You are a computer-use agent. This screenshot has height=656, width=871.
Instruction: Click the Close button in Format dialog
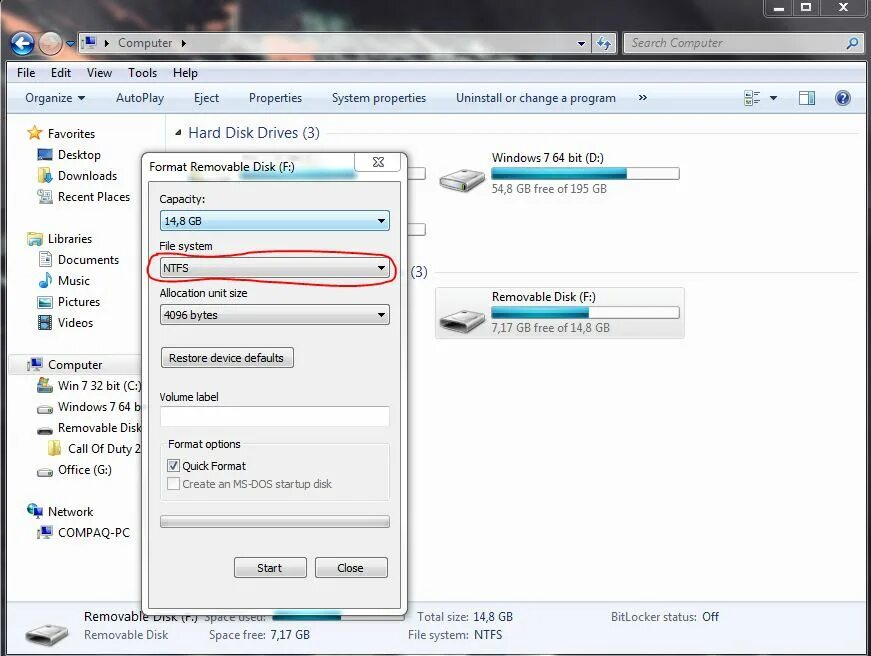351,568
